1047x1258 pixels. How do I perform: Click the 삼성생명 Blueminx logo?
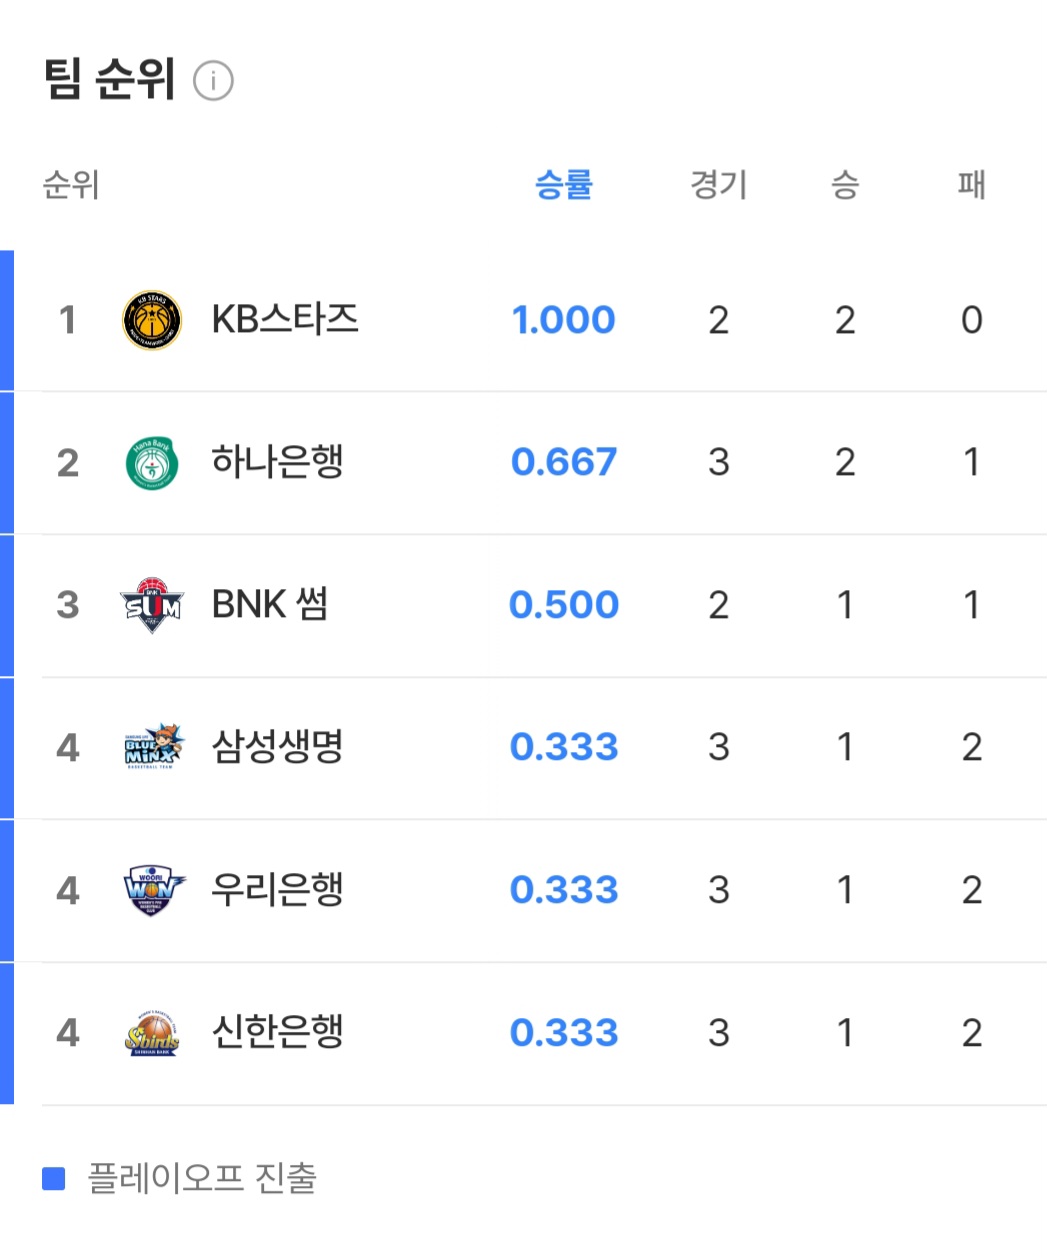tap(153, 747)
